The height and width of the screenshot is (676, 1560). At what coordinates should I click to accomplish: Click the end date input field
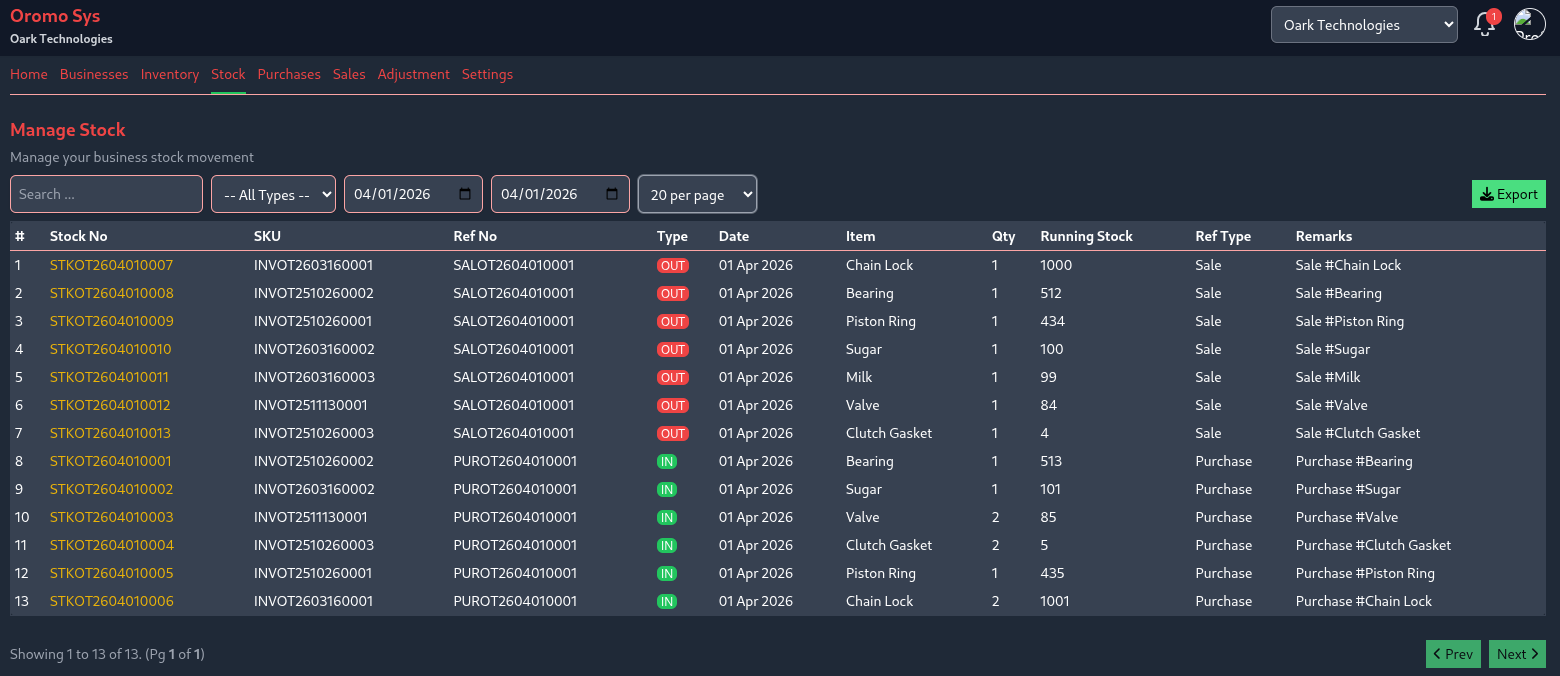(560, 194)
